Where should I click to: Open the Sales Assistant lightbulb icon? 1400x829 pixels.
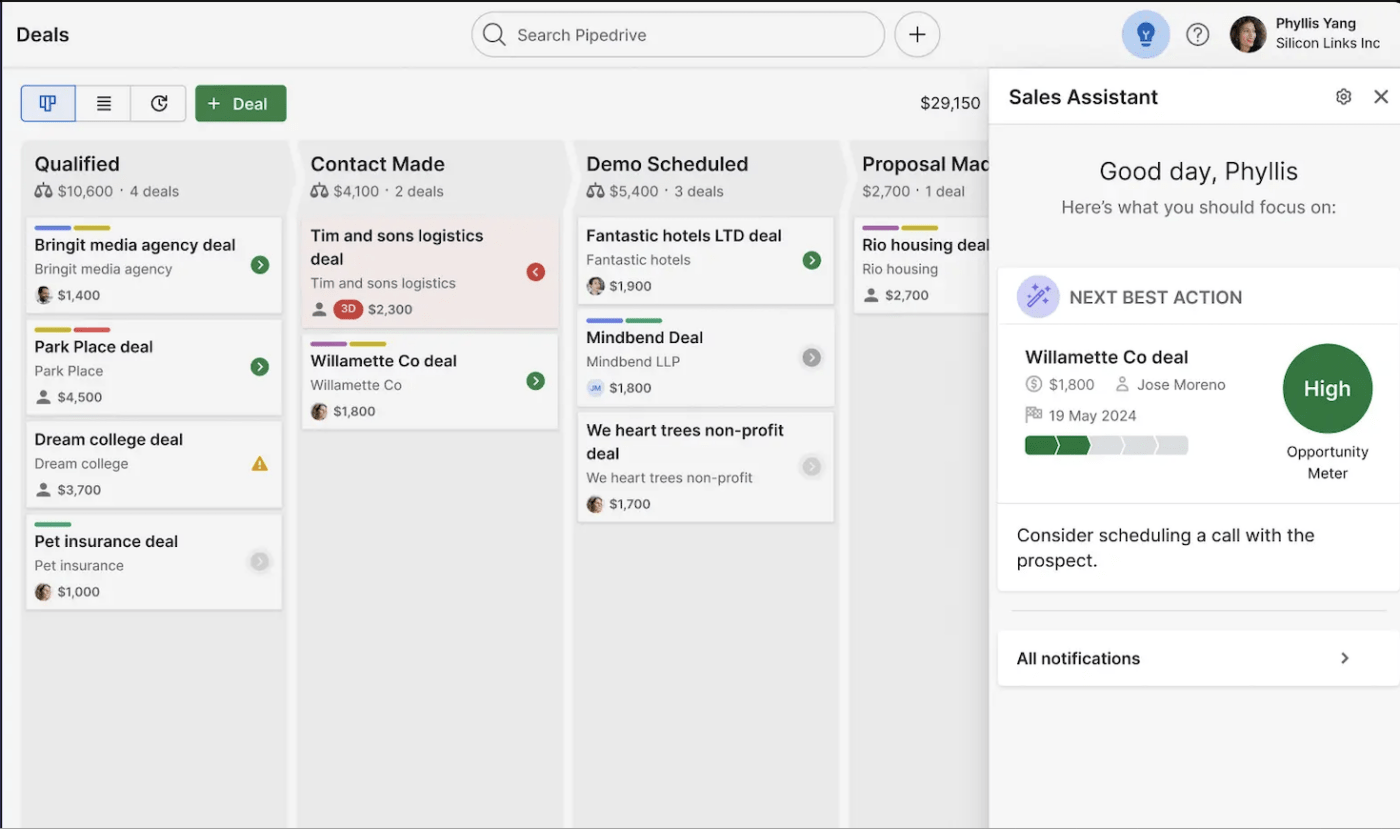(x=1146, y=35)
